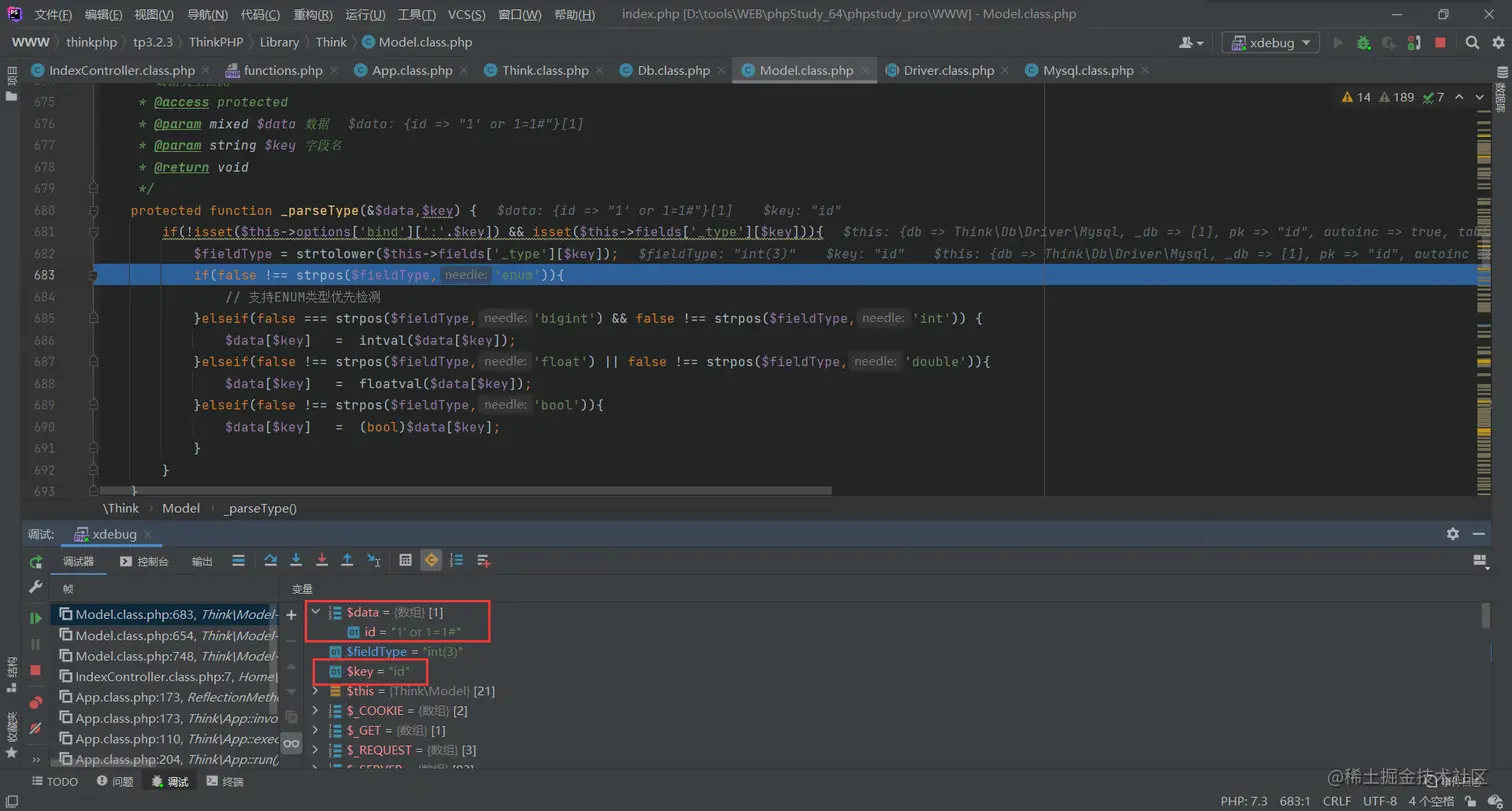Fold the _parseType function at line 680

click(x=93, y=210)
